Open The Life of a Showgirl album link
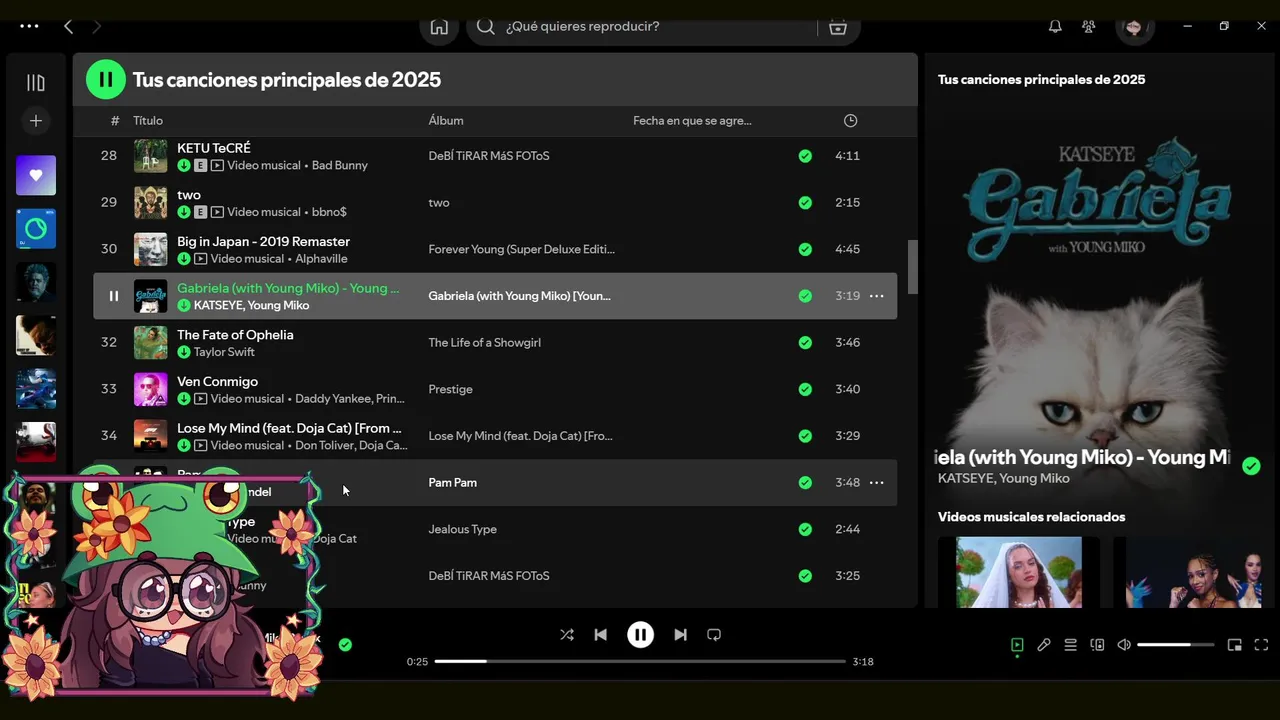 485,343
